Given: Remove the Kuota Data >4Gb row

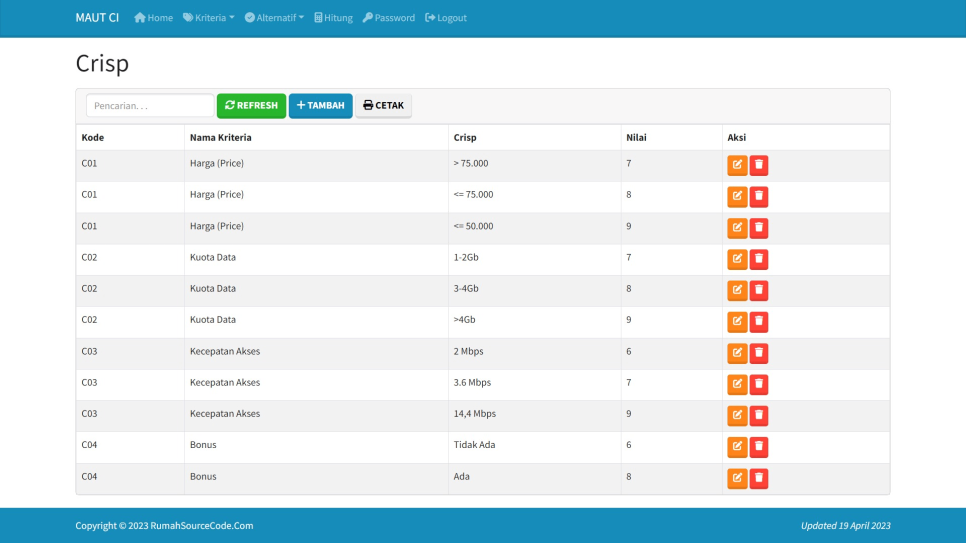Looking at the screenshot, I should click(759, 322).
